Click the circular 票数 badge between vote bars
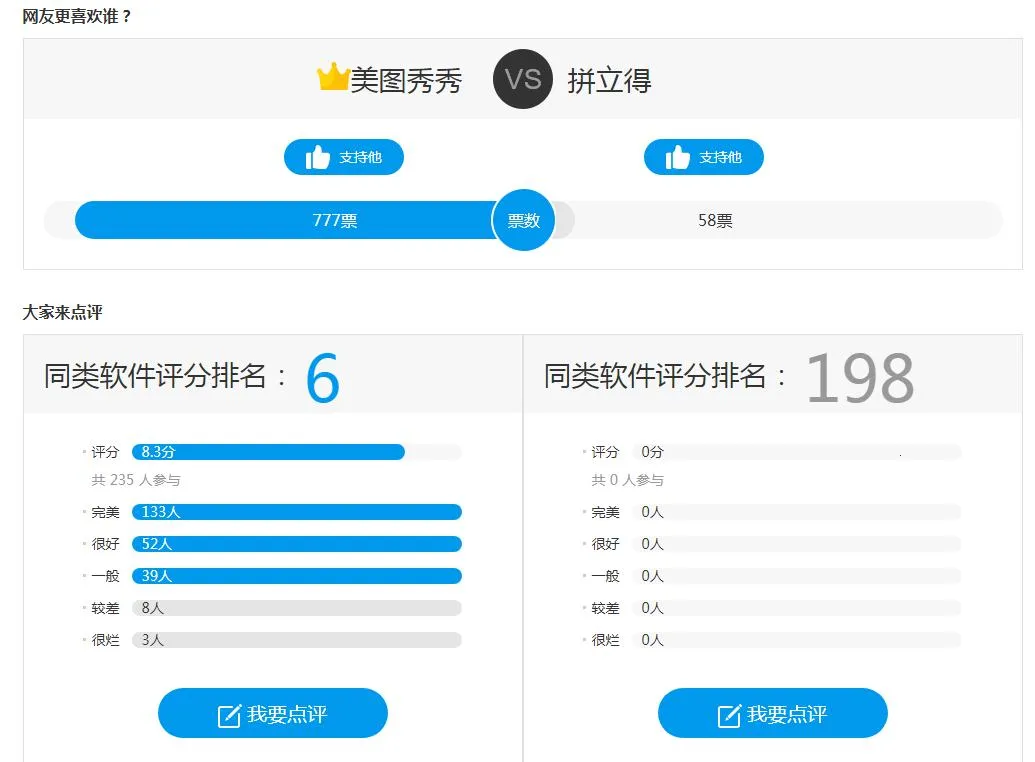Image resolution: width=1035 pixels, height=762 pixels. coord(523,220)
